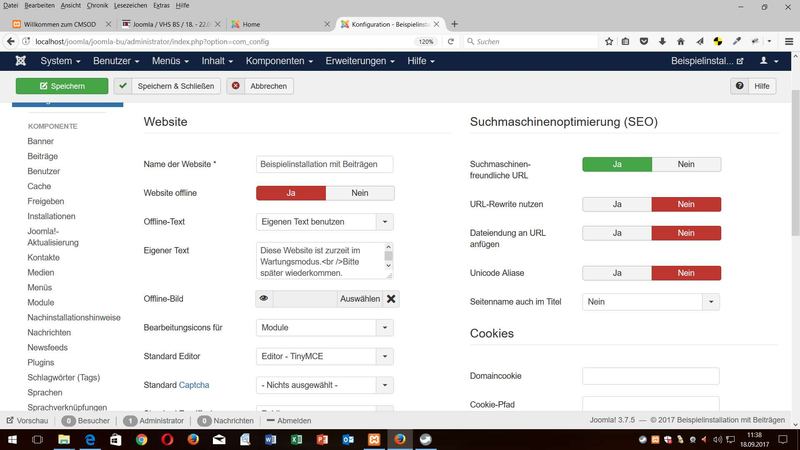This screenshot has height=450, width=800.
Task: Click the Abbrechen button
Action: (260, 86)
